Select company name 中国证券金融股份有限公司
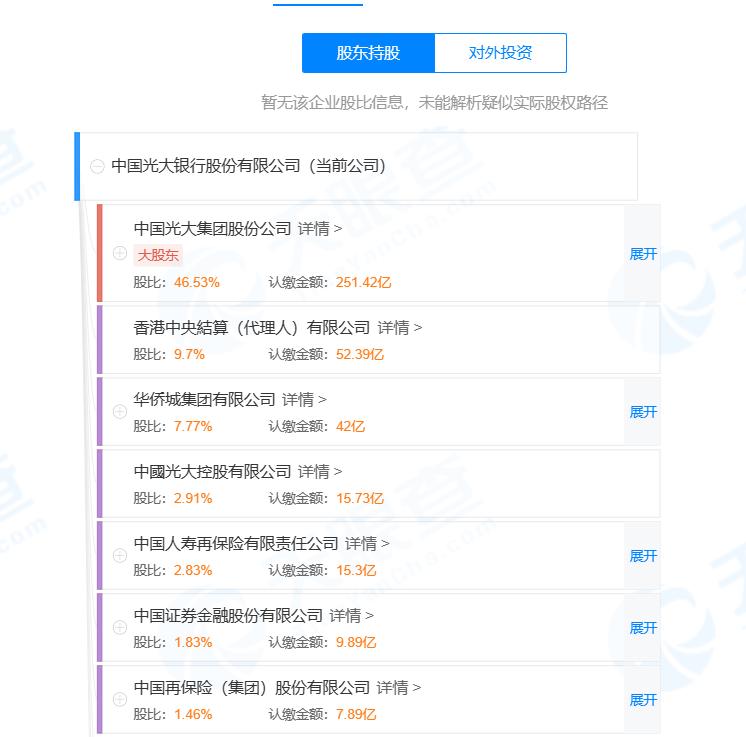This screenshot has height=737, width=746. tap(228, 615)
